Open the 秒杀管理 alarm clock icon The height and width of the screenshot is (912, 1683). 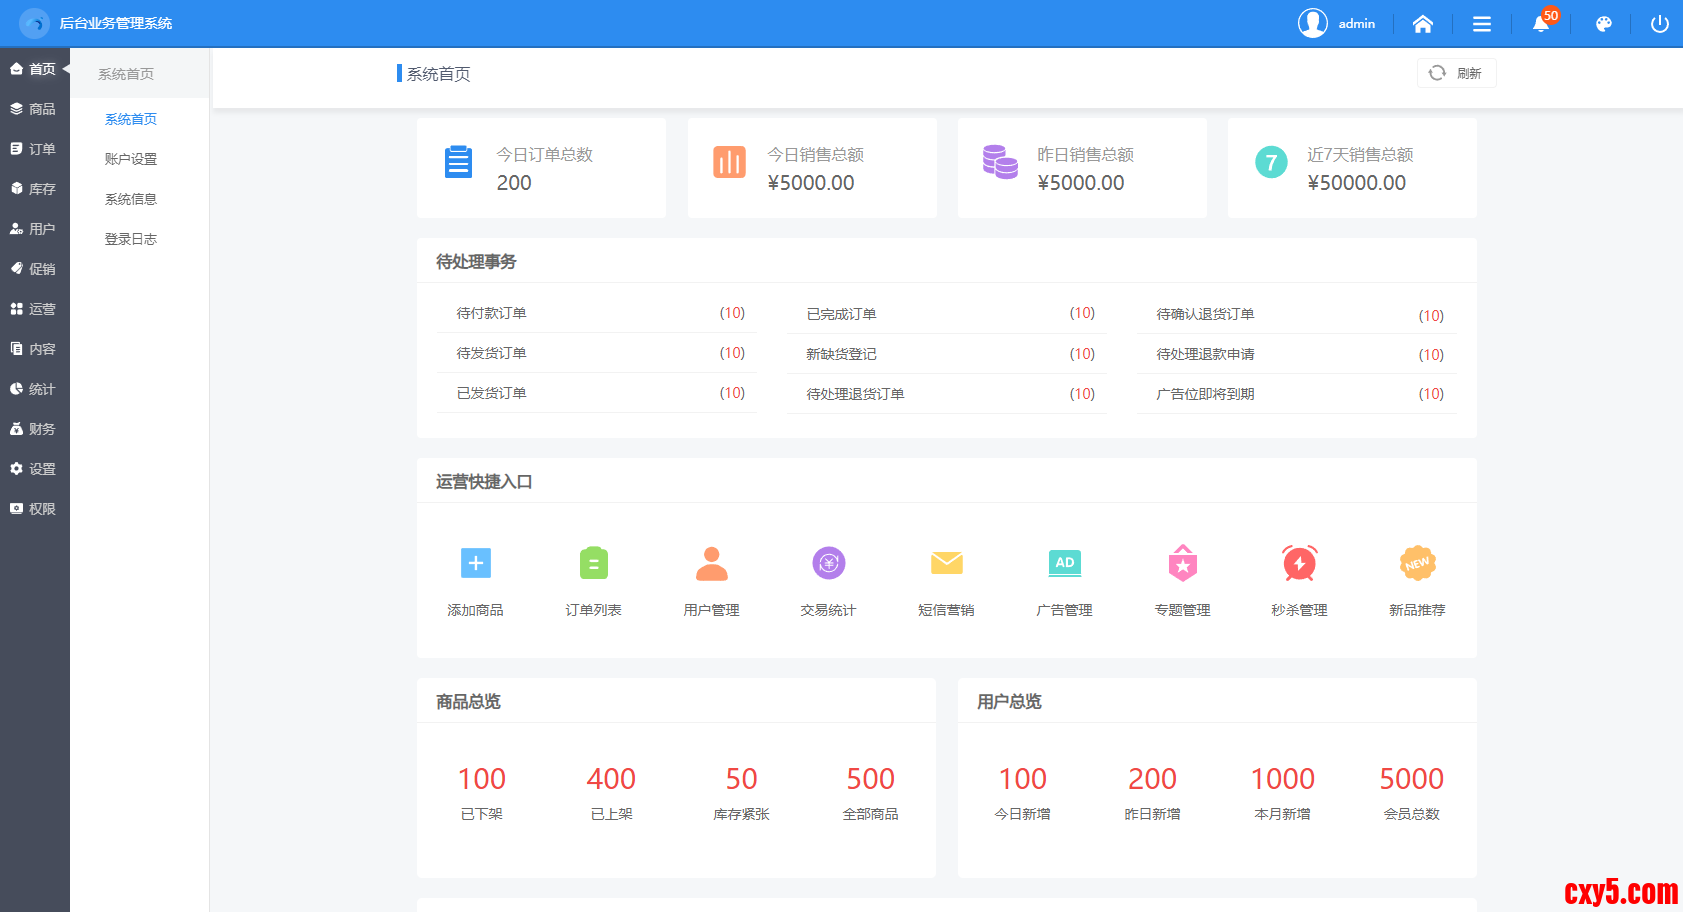pyautogui.click(x=1299, y=563)
